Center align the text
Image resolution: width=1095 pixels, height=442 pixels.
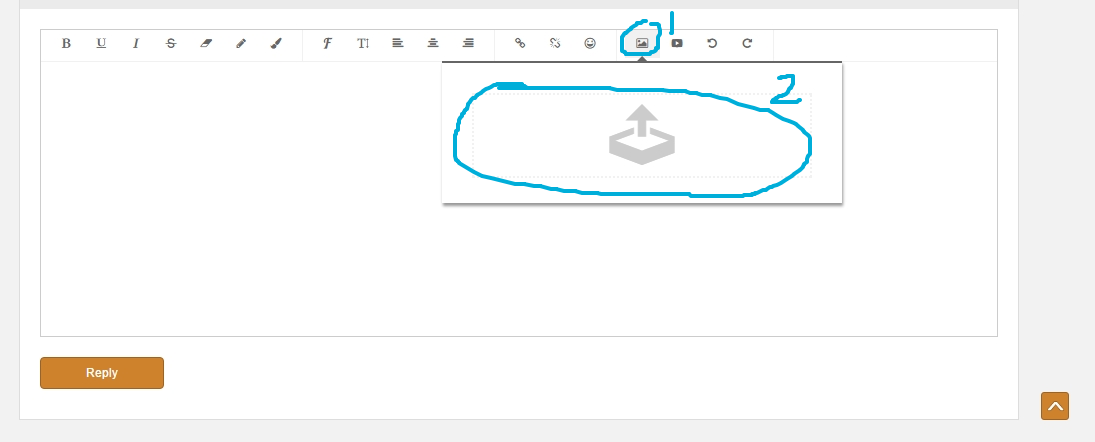[433, 44]
